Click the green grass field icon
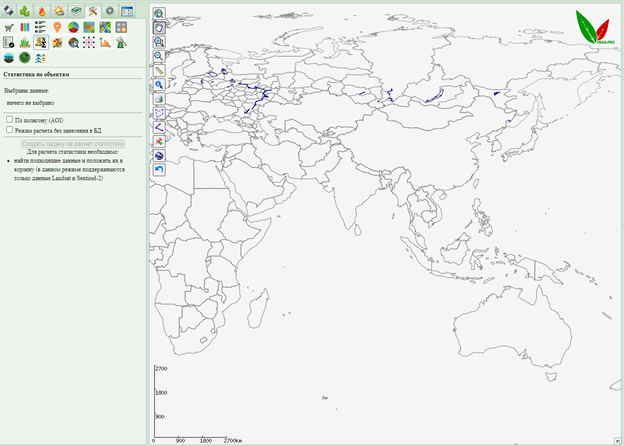 (x=25, y=42)
